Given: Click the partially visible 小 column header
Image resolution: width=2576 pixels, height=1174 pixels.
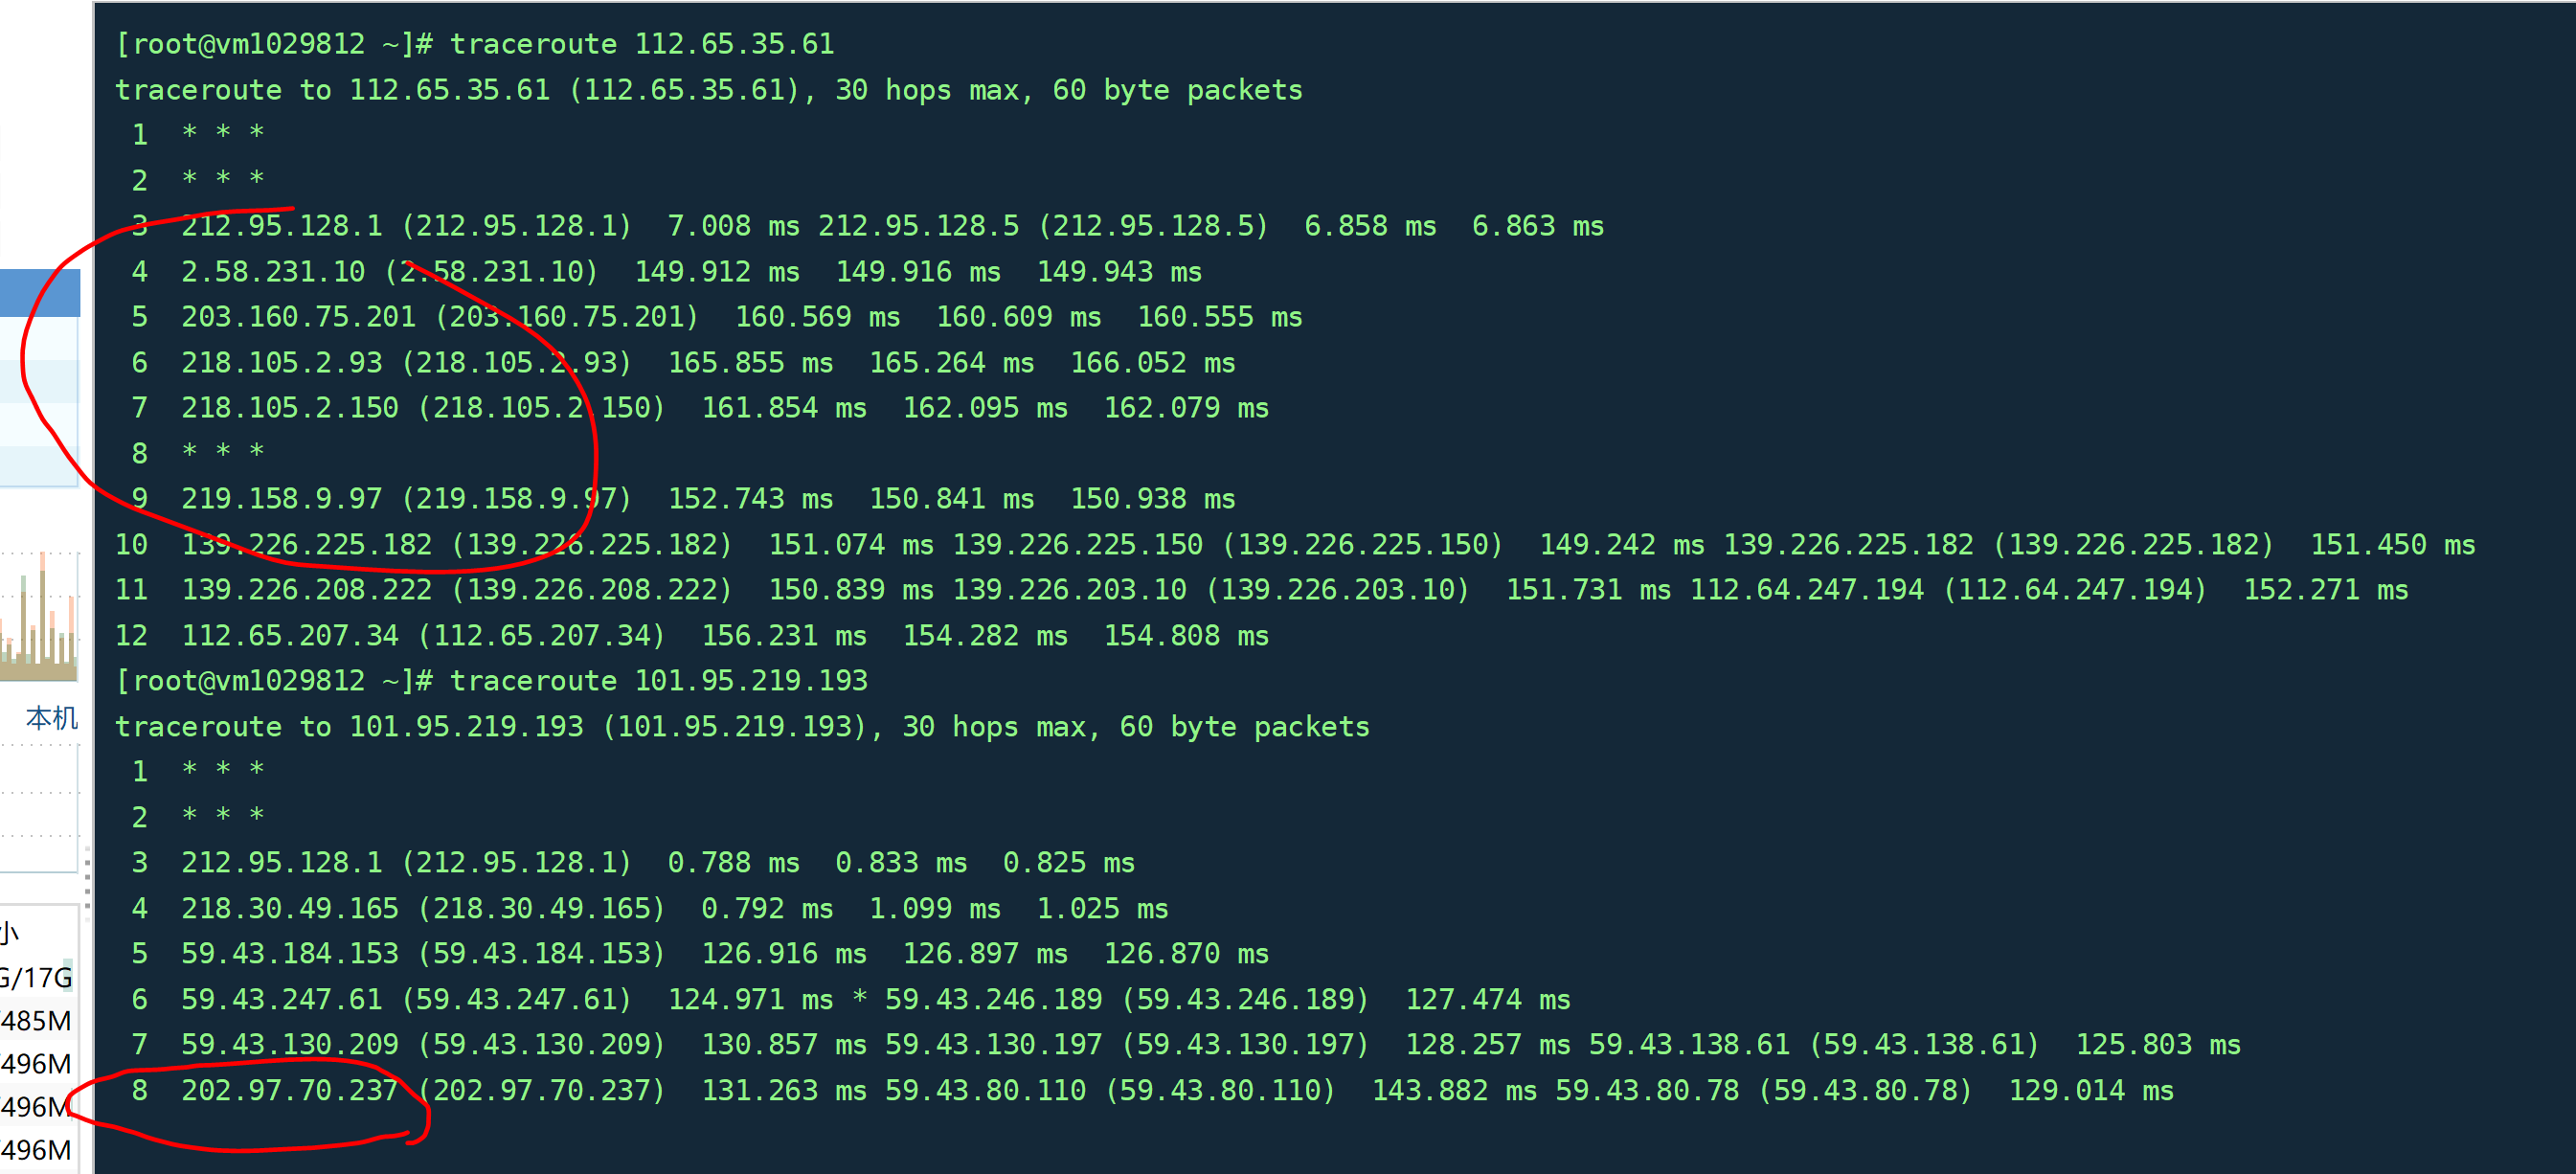Looking at the screenshot, I should click(10, 934).
